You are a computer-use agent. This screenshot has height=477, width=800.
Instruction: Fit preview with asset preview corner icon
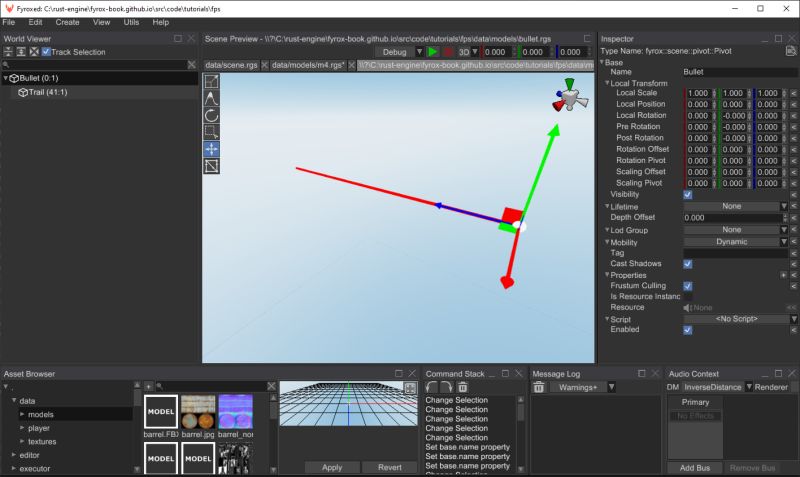pyautogui.click(x=410, y=388)
